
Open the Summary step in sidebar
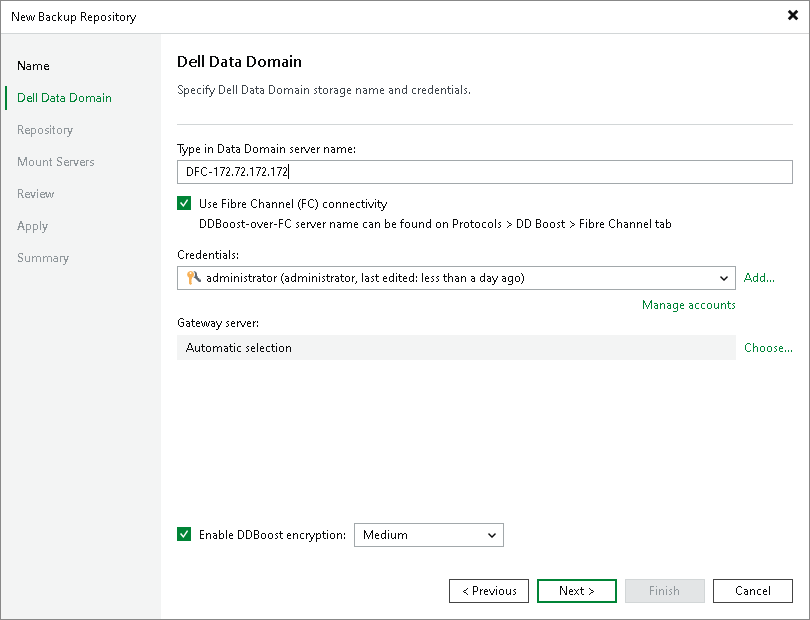point(43,258)
